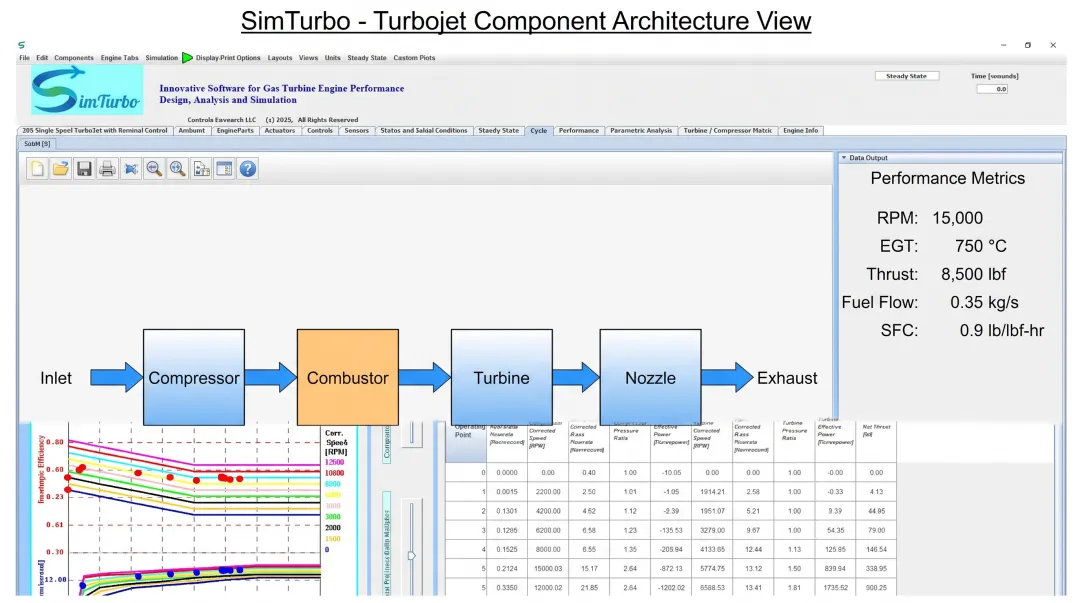This screenshot has height=603, width=1080.
Task: Click the 2000 legend entry in black
Action: coord(333,528)
